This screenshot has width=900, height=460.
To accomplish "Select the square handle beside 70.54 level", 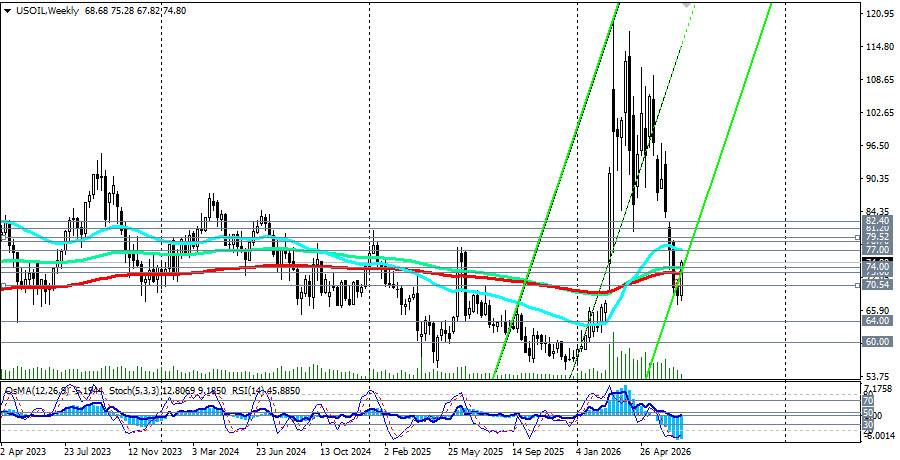I will [x=858, y=285].
